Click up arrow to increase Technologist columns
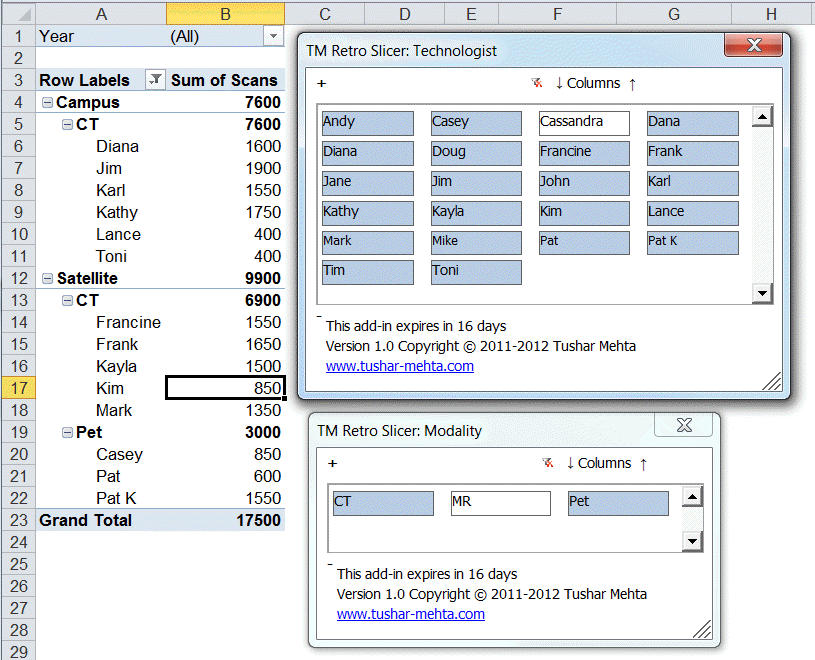This screenshot has height=660, width=815. [x=632, y=83]
